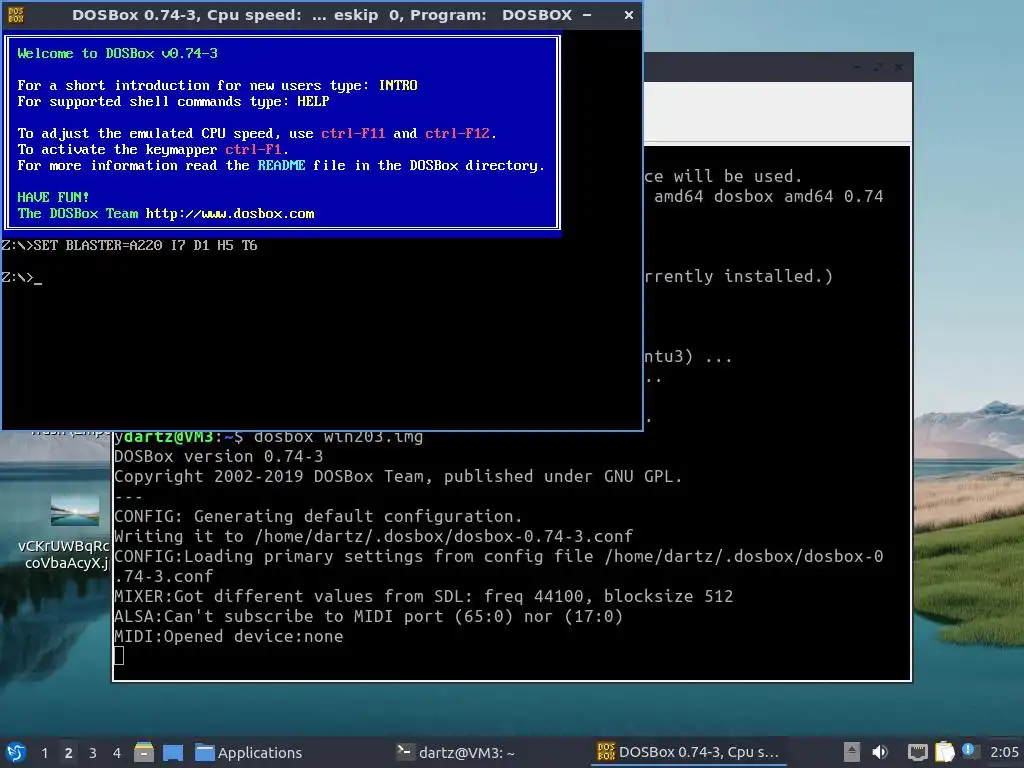Open the clipboard manager tray icon
Viewport: 1024px width, 768px height.
[x=944, y=752]
